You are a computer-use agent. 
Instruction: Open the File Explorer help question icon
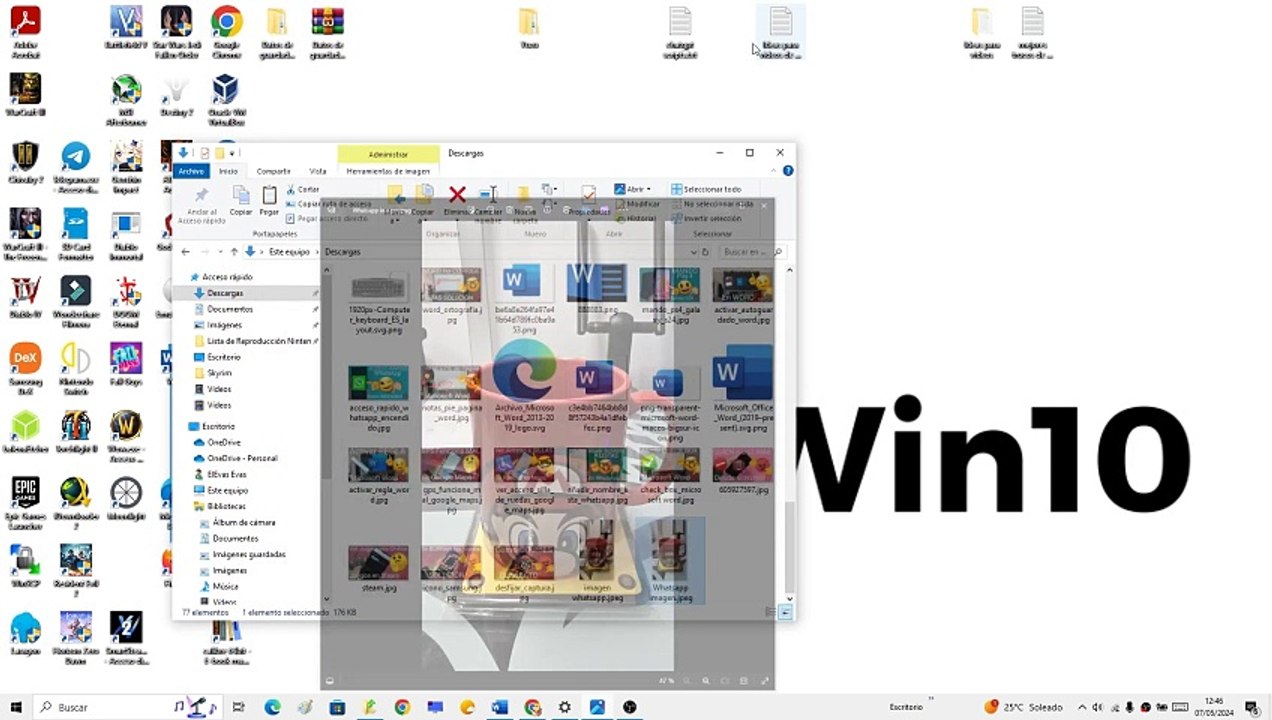pos(788,171)
